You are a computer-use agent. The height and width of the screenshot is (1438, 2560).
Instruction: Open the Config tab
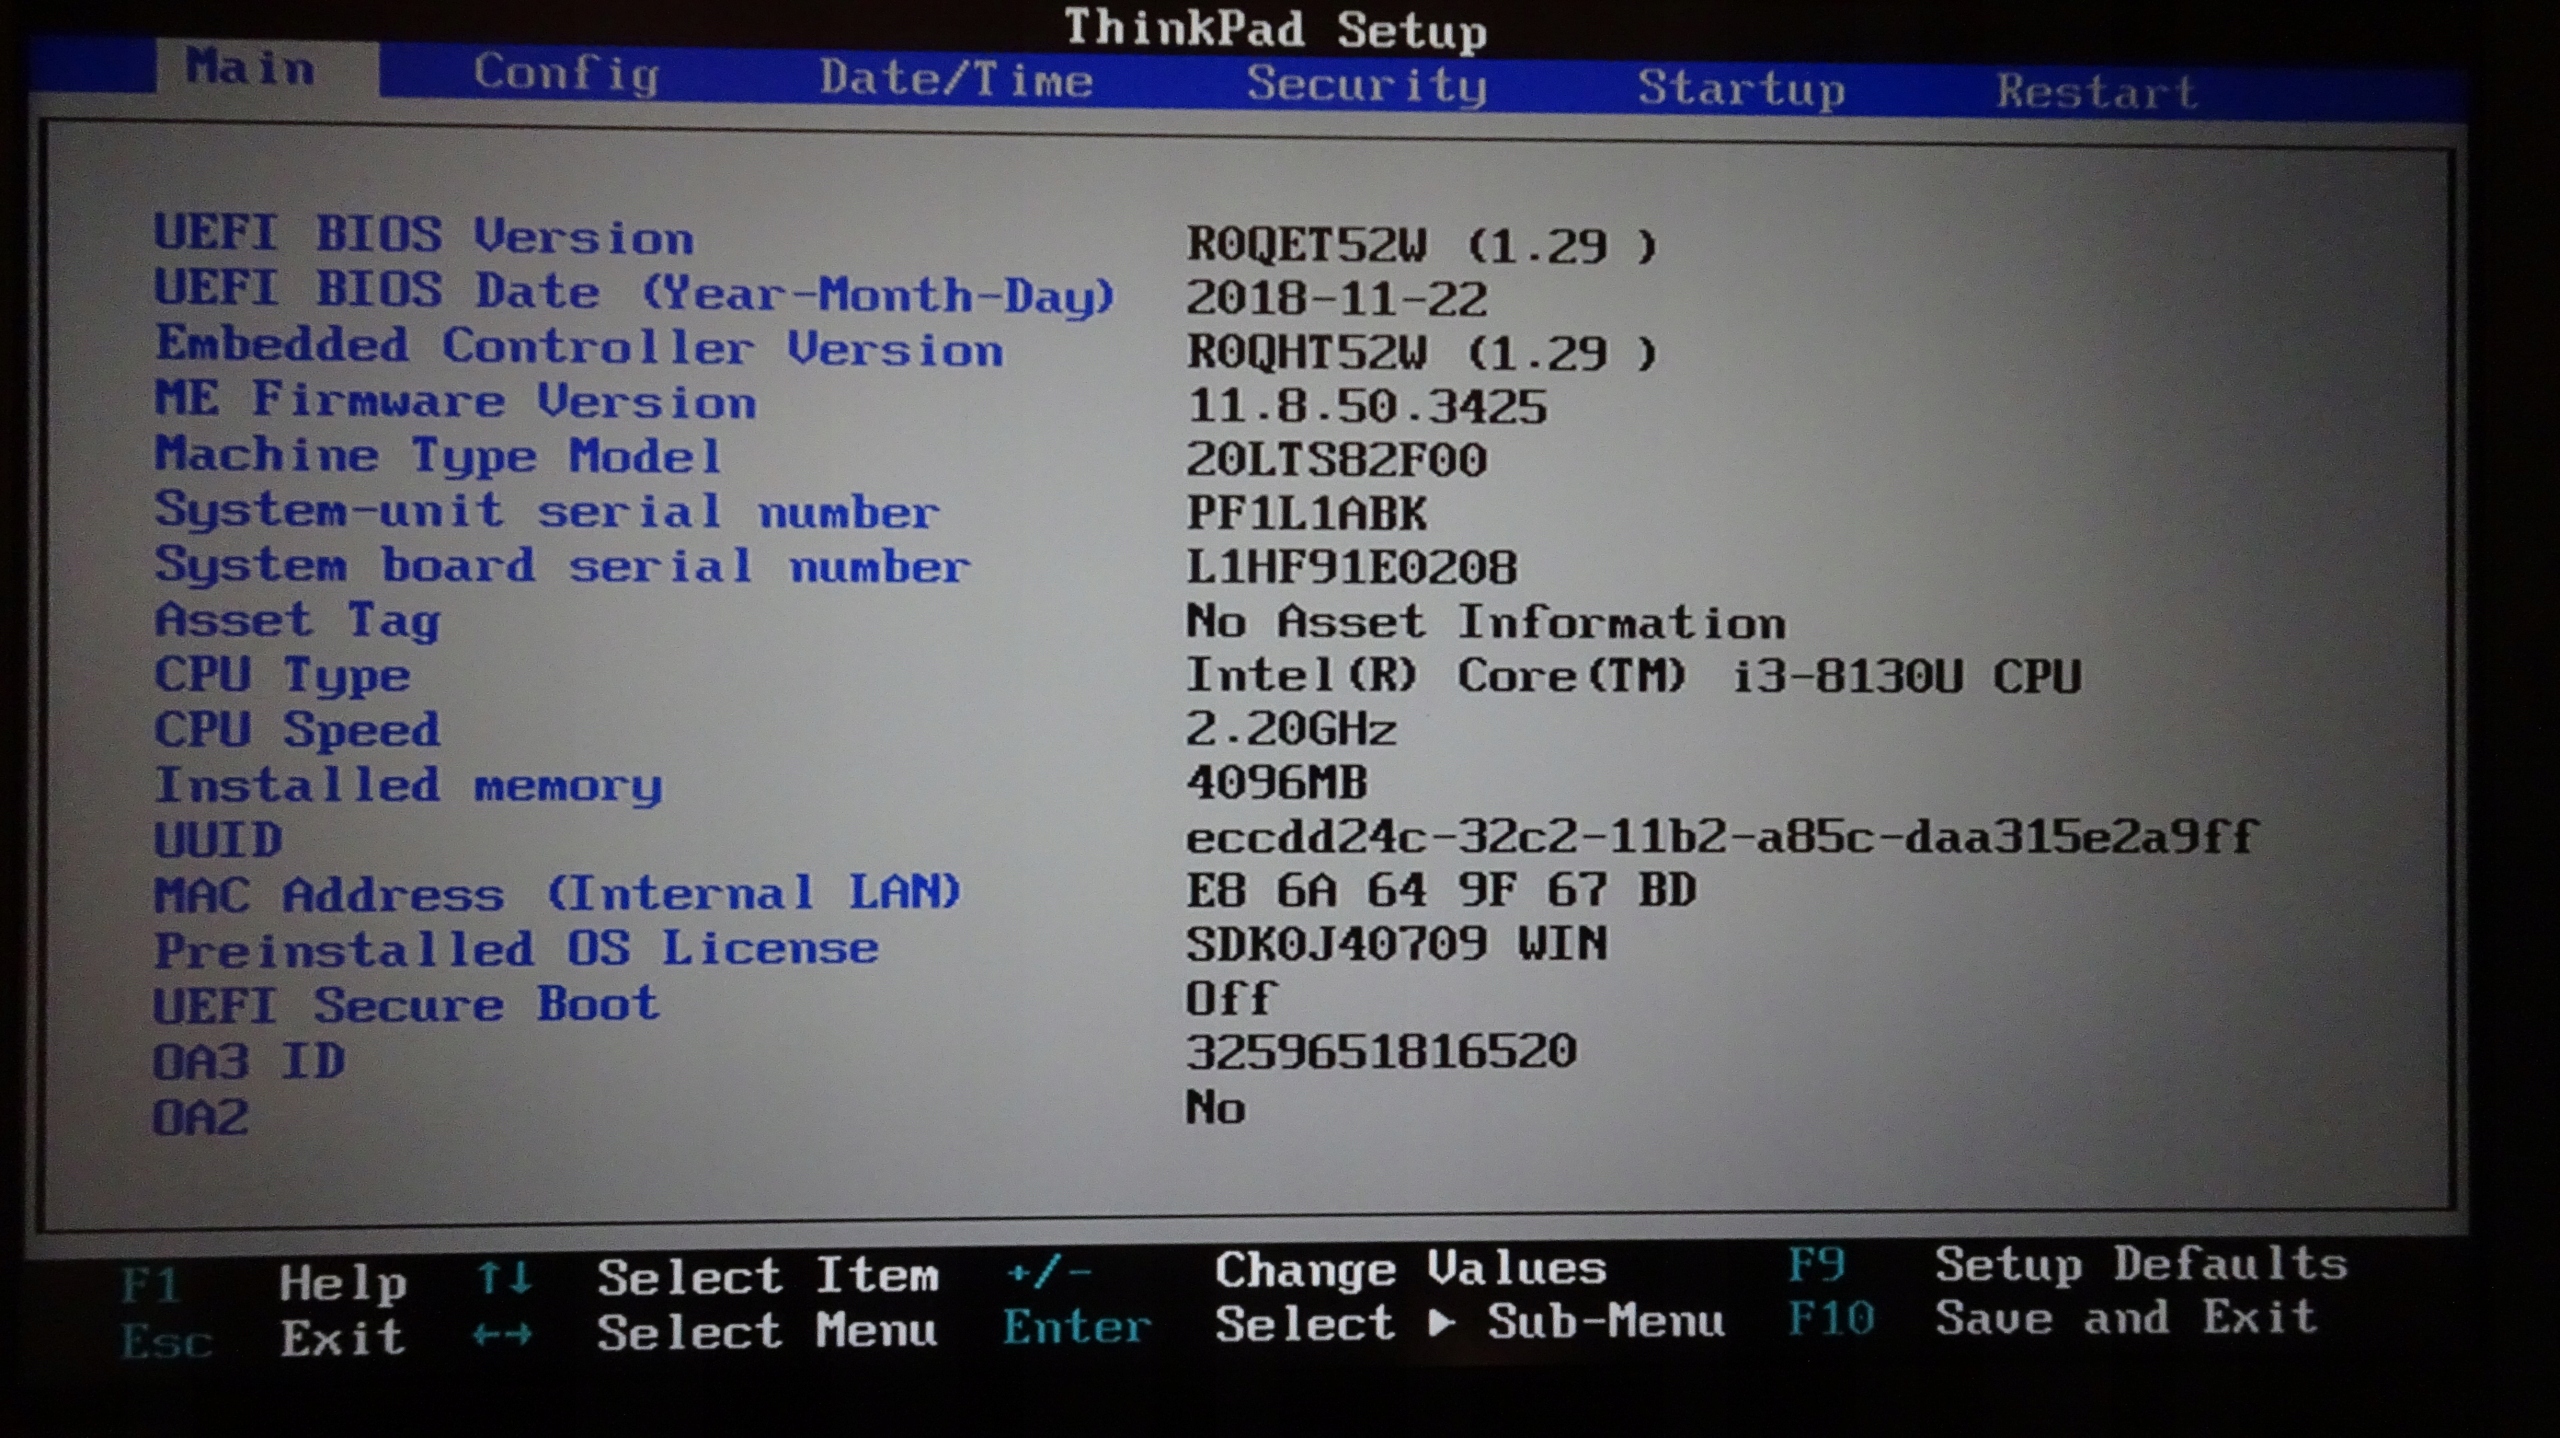pos(566,74)
